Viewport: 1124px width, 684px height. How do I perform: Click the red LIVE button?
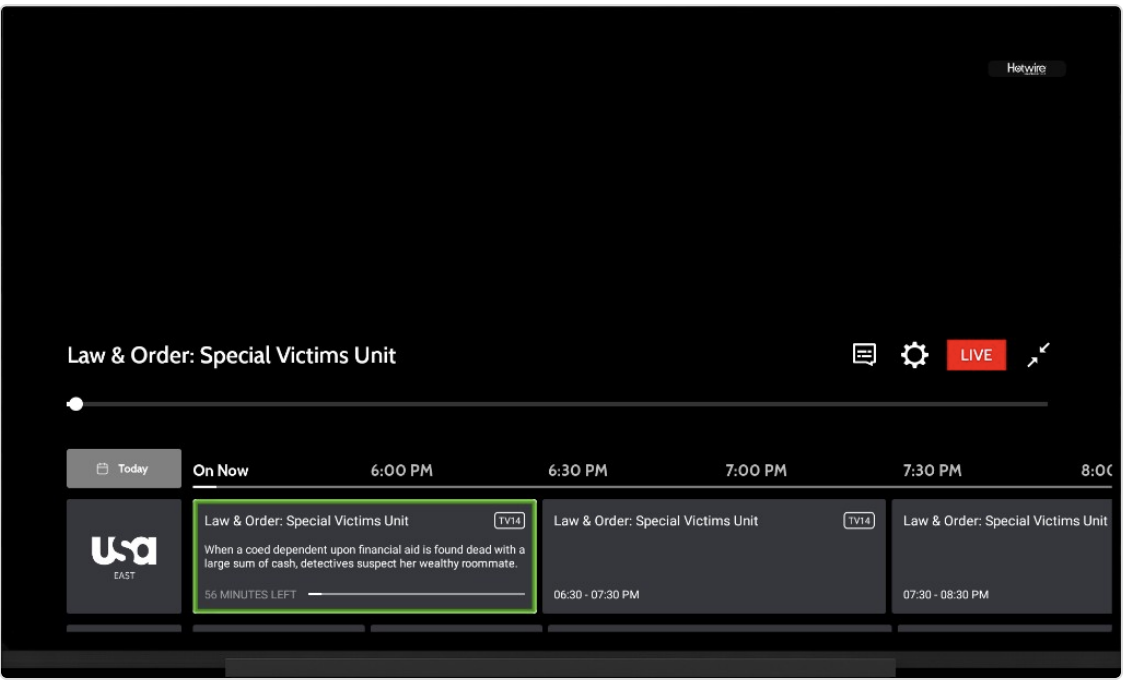click(x=976, y=355)
